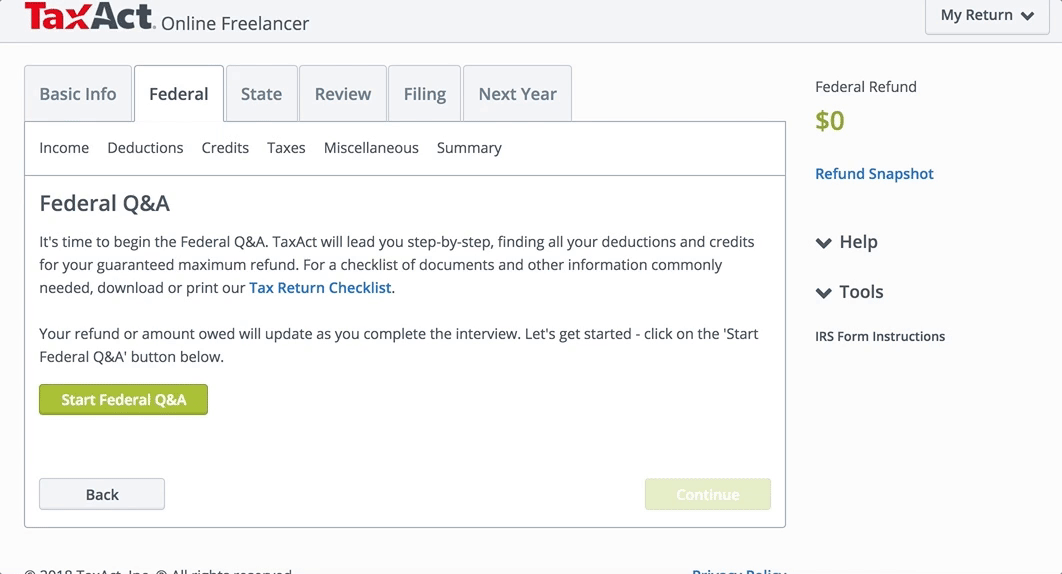Expand the Help section chevron
The width and height of the screenshot is (1062, 574).
point(824,243)
